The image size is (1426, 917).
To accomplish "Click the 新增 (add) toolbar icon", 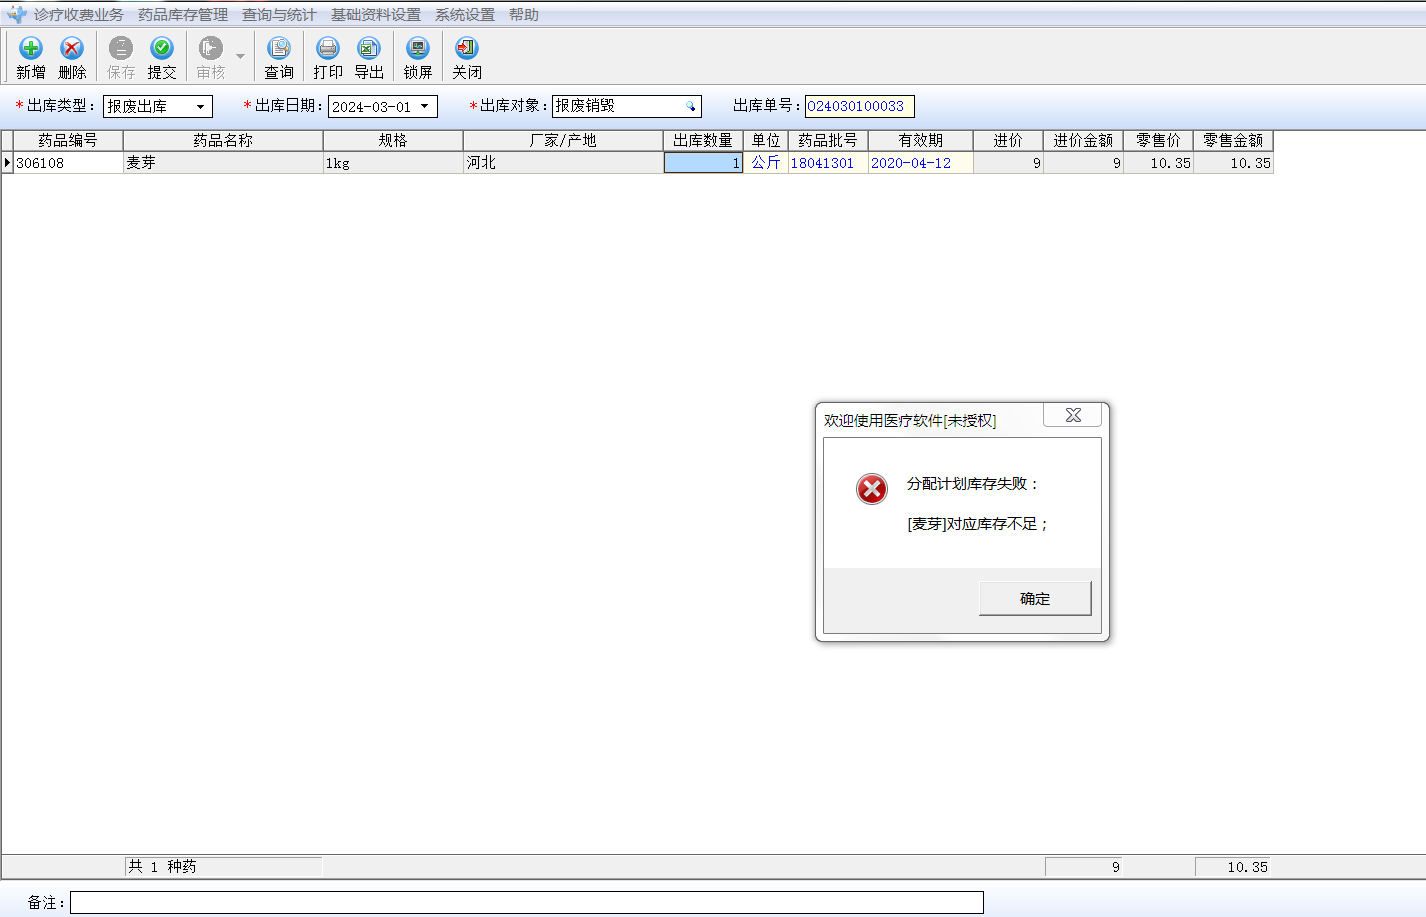I will tap(31, 49).
